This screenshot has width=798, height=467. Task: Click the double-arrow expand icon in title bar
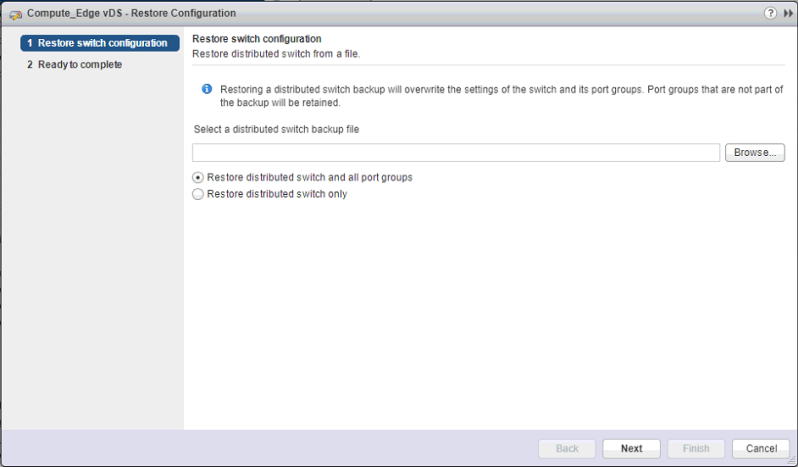coord(786,14)
